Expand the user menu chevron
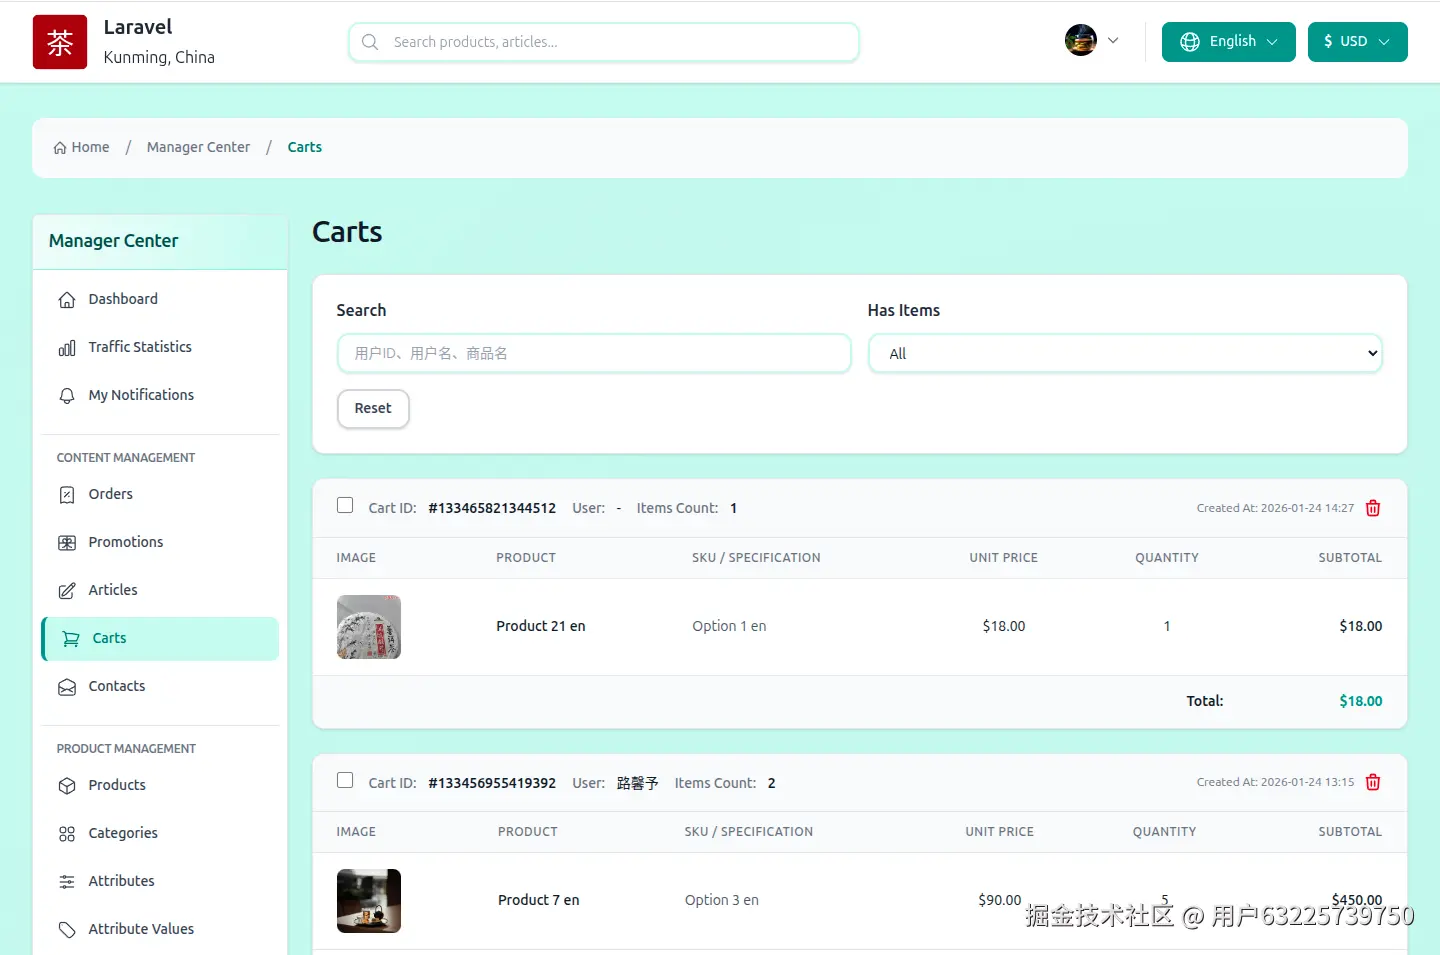Screen dimensions: 1440x955 (1113, 41)
